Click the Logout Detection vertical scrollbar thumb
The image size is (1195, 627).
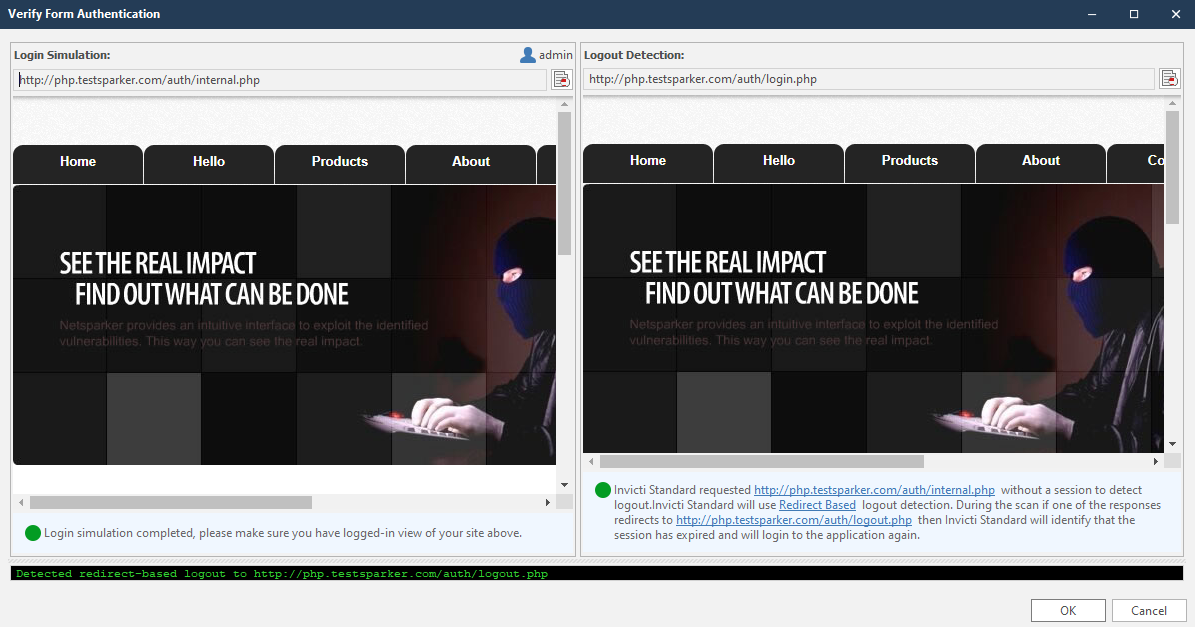coord(1173,167)
